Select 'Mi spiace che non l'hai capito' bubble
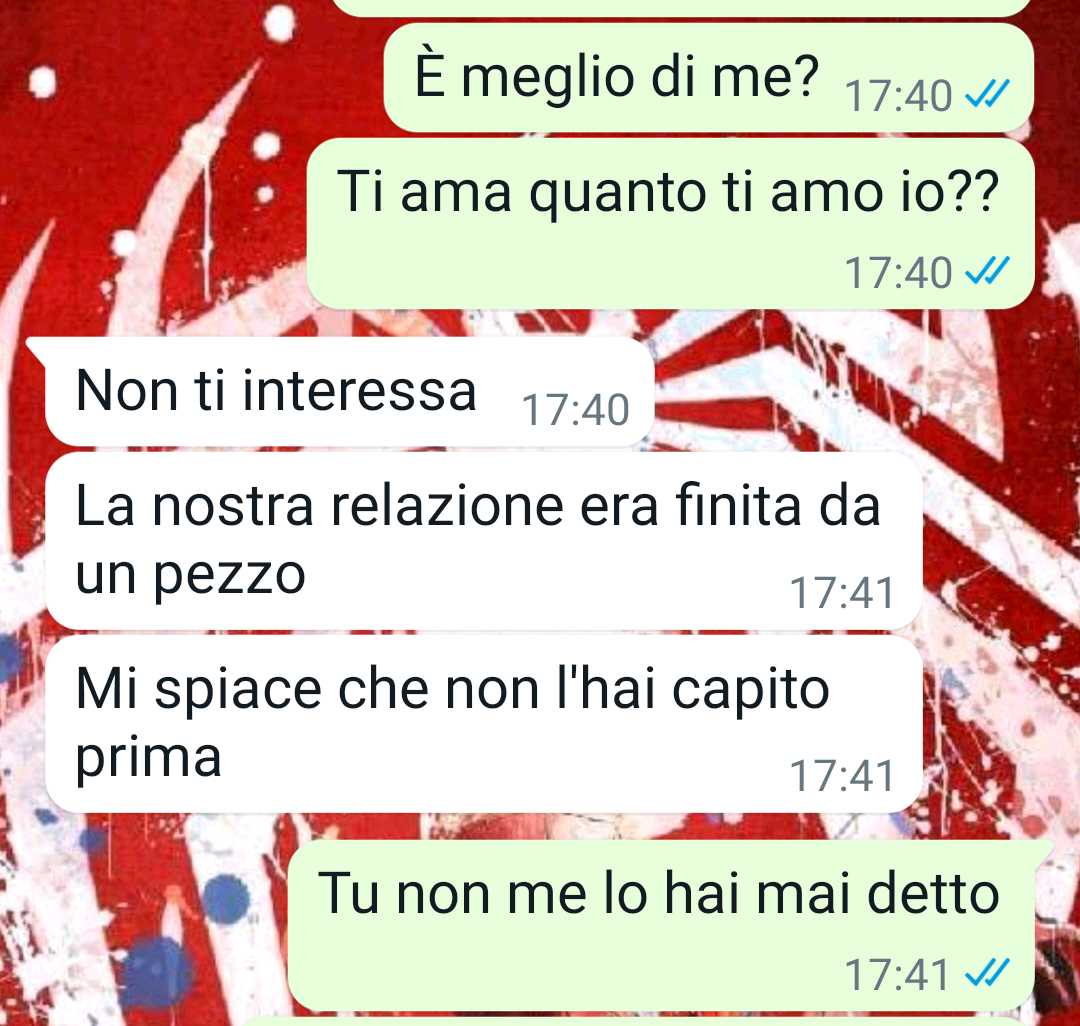The image size is (1080, 1026). point(484,724)
